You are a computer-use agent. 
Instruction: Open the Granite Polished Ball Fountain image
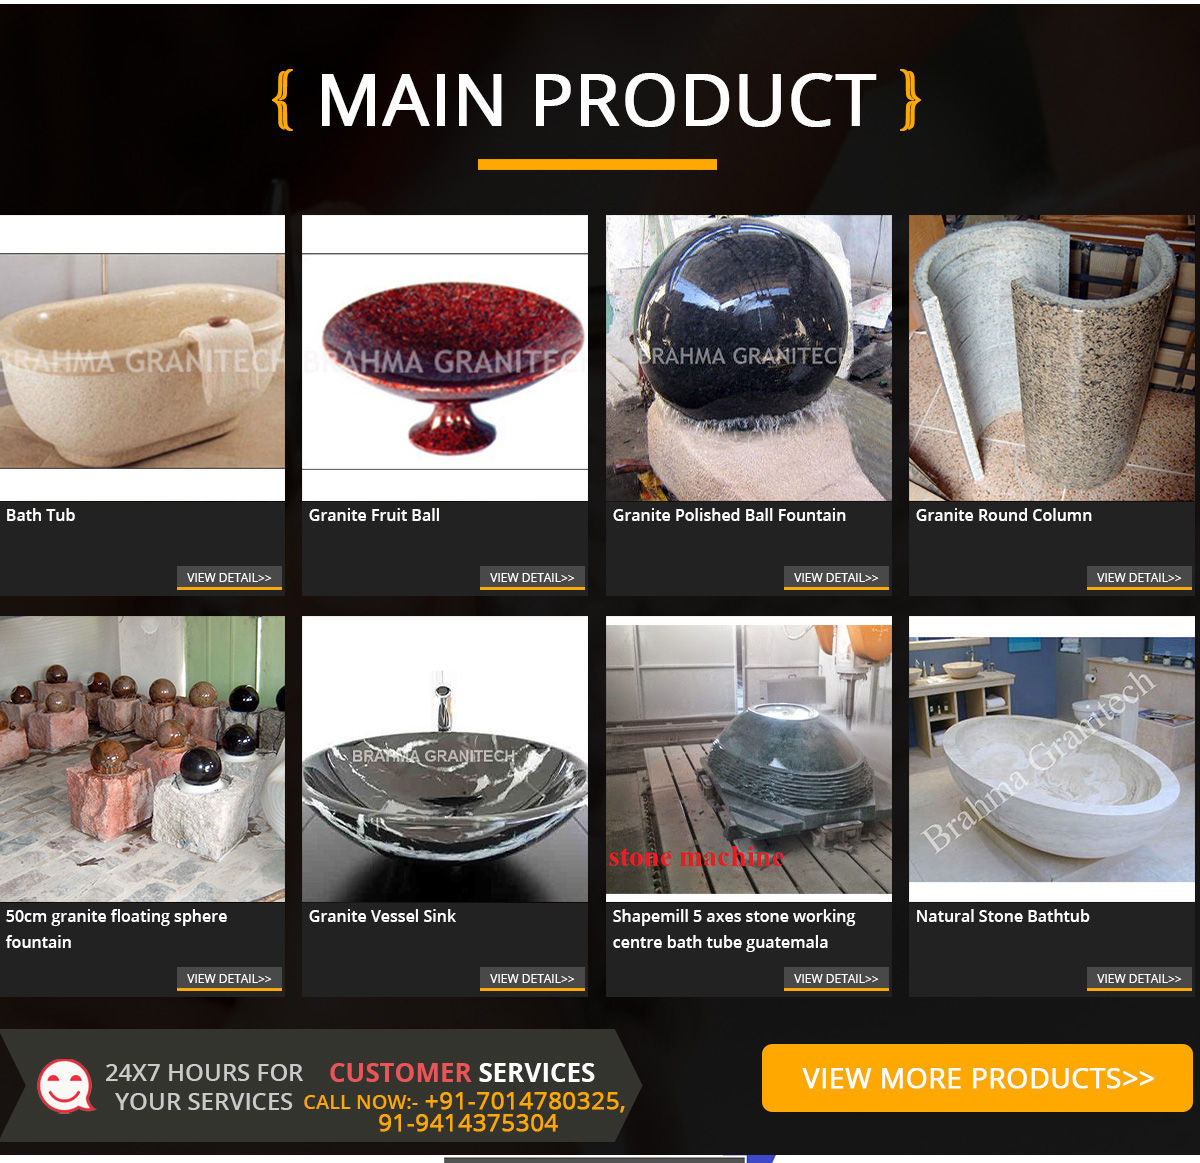(748, 358)
